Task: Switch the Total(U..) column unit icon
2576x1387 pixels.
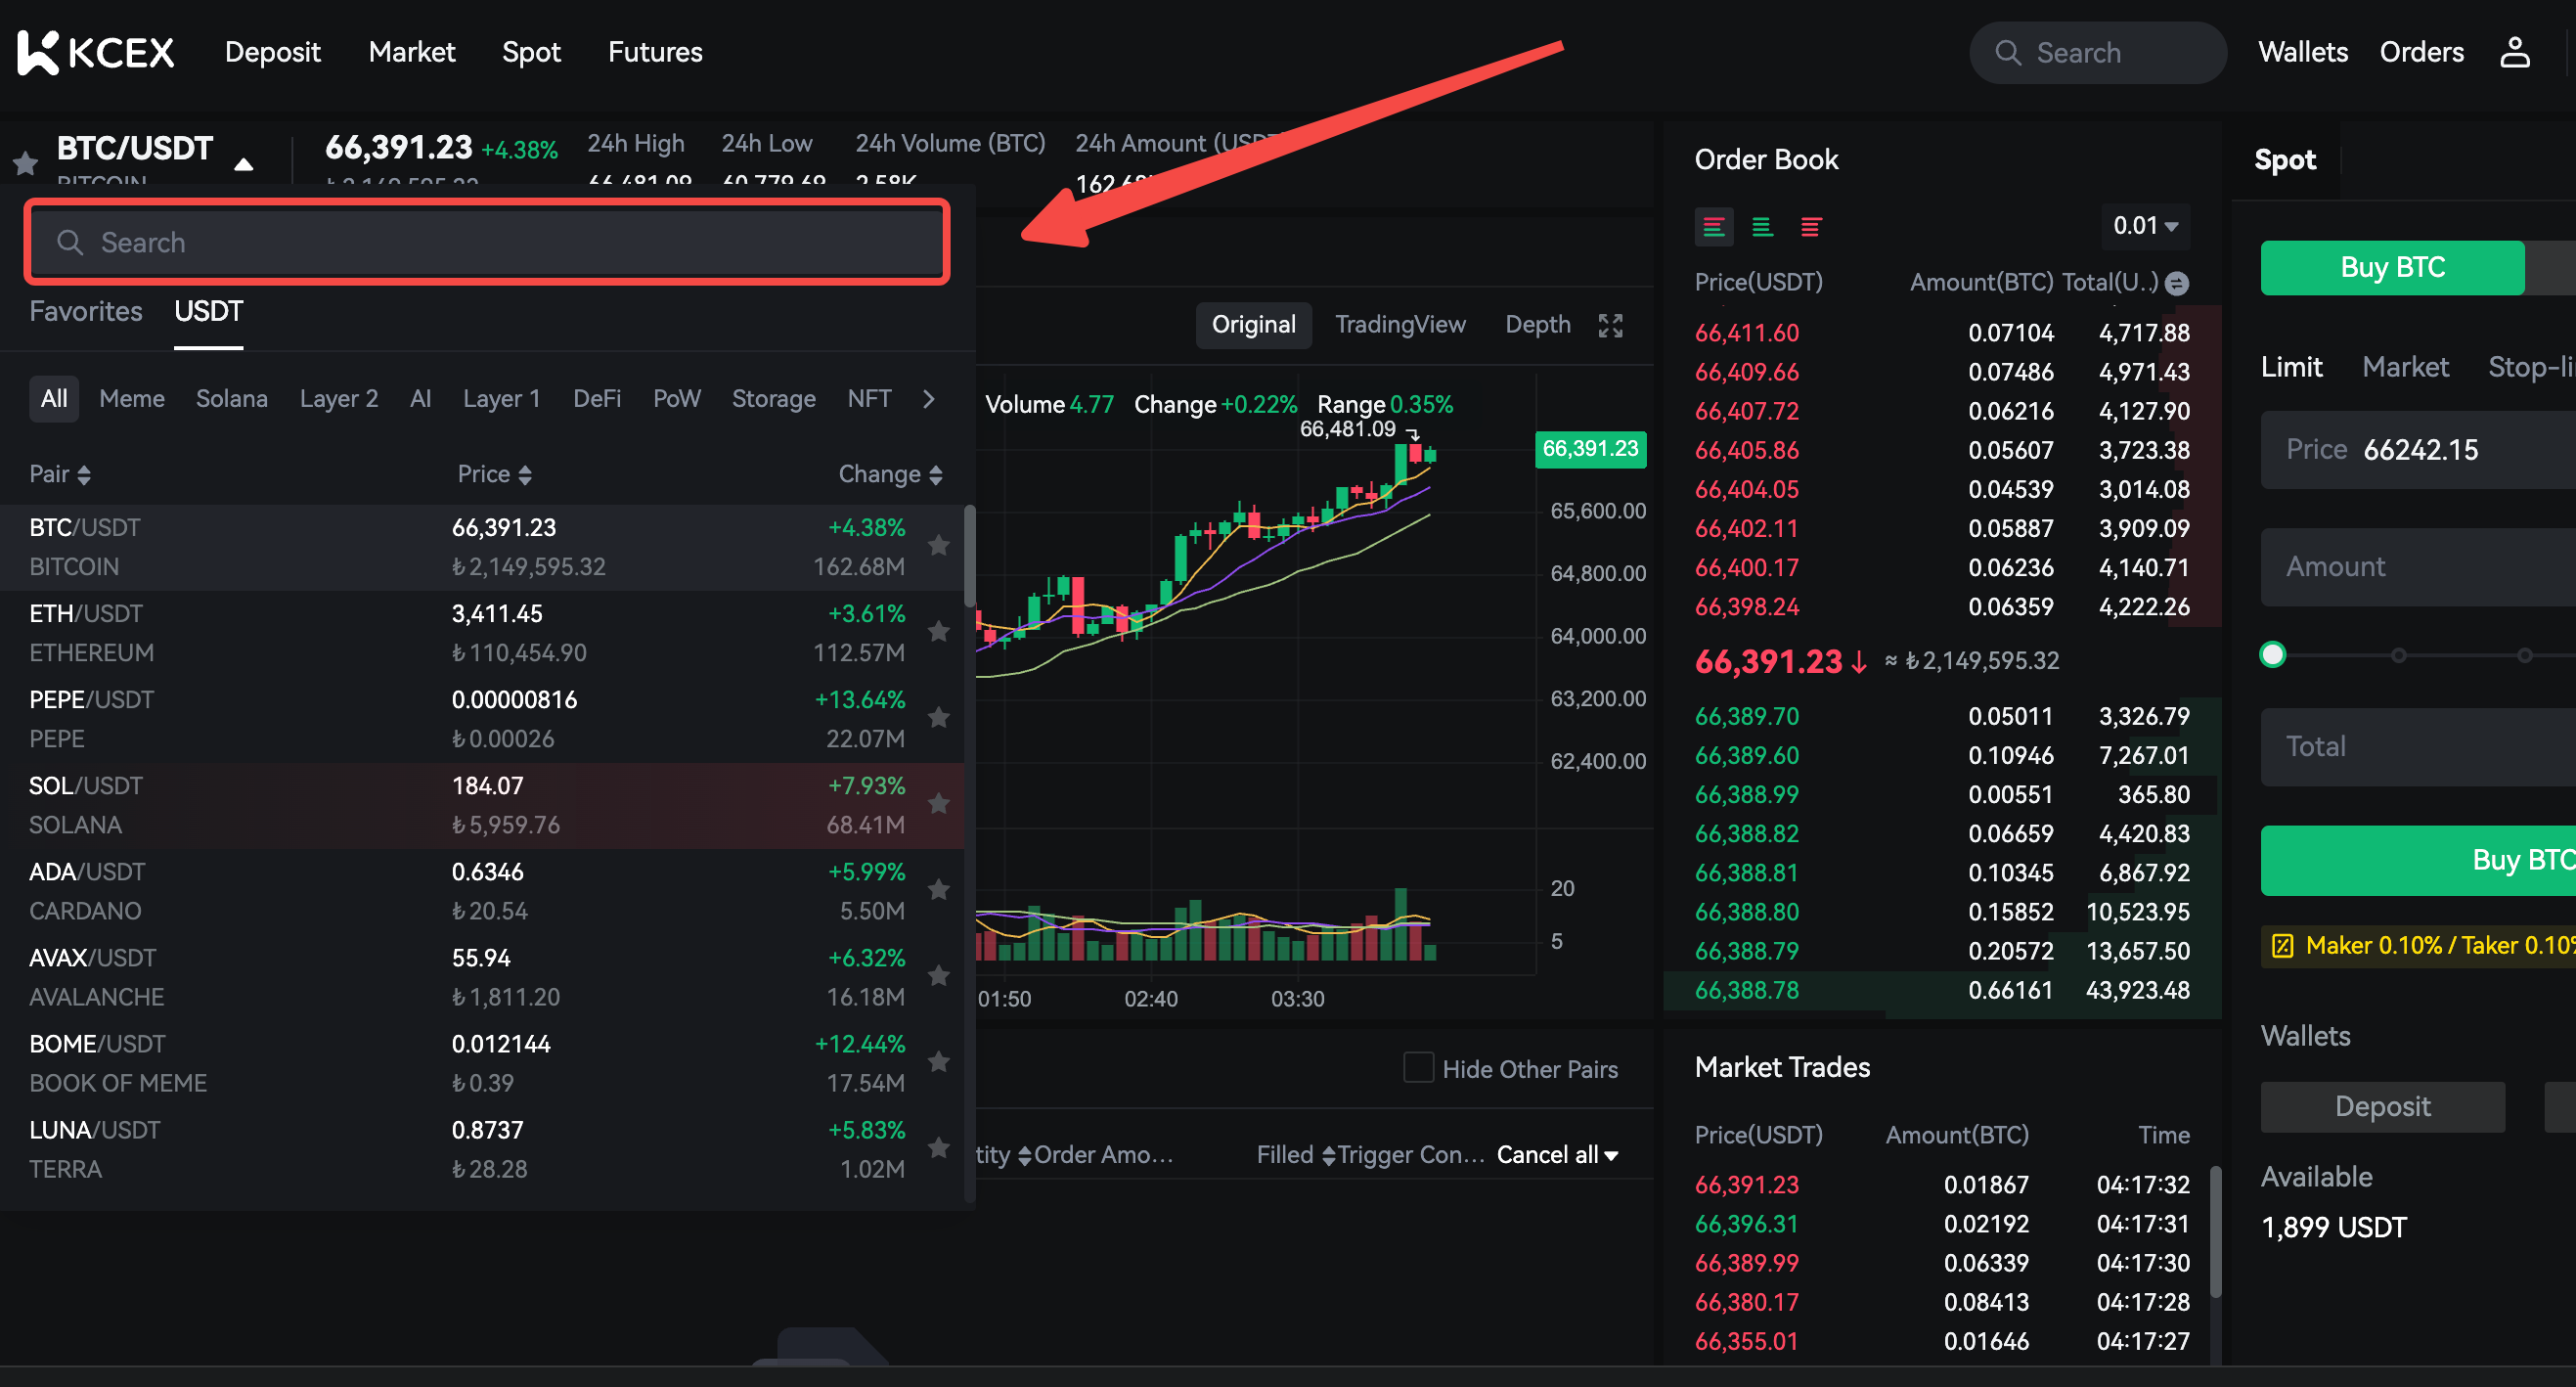Action: [2176, 284]
